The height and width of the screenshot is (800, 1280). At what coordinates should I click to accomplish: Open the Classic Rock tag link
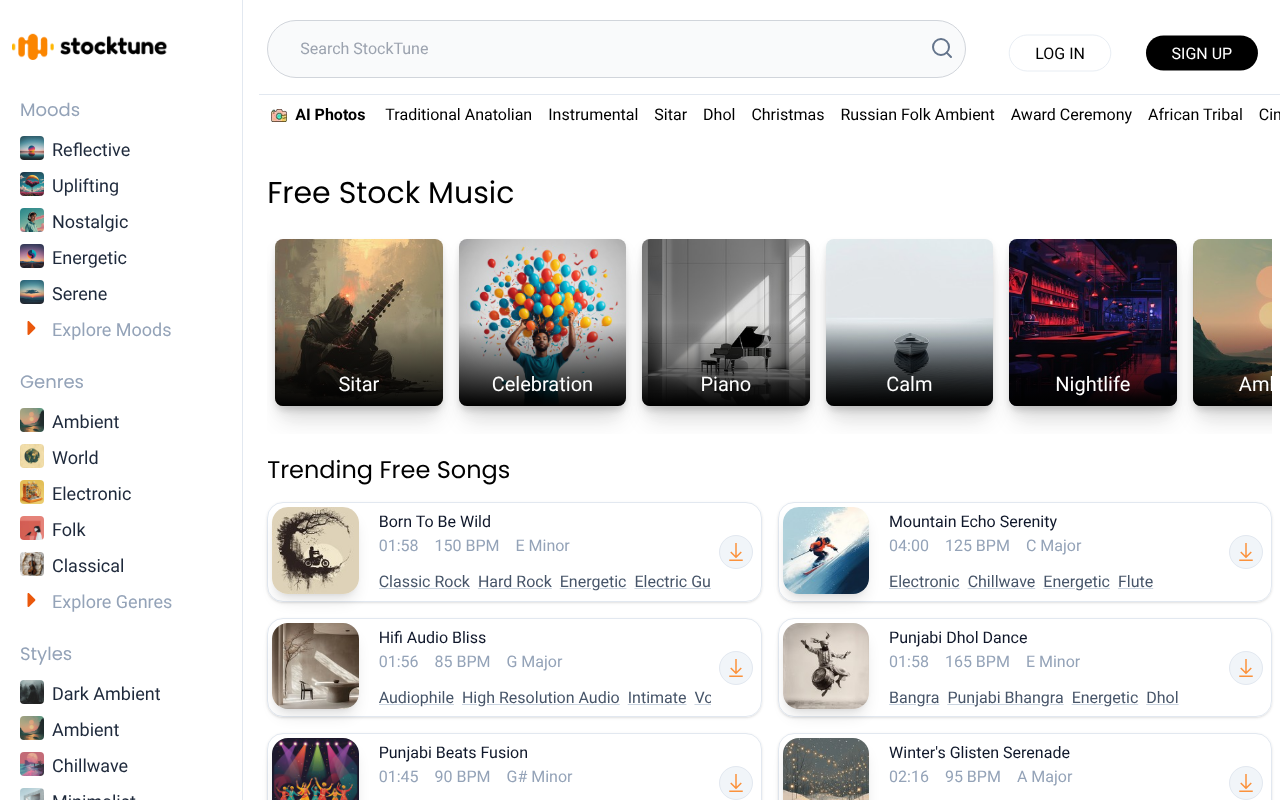(x=423, y=581)
